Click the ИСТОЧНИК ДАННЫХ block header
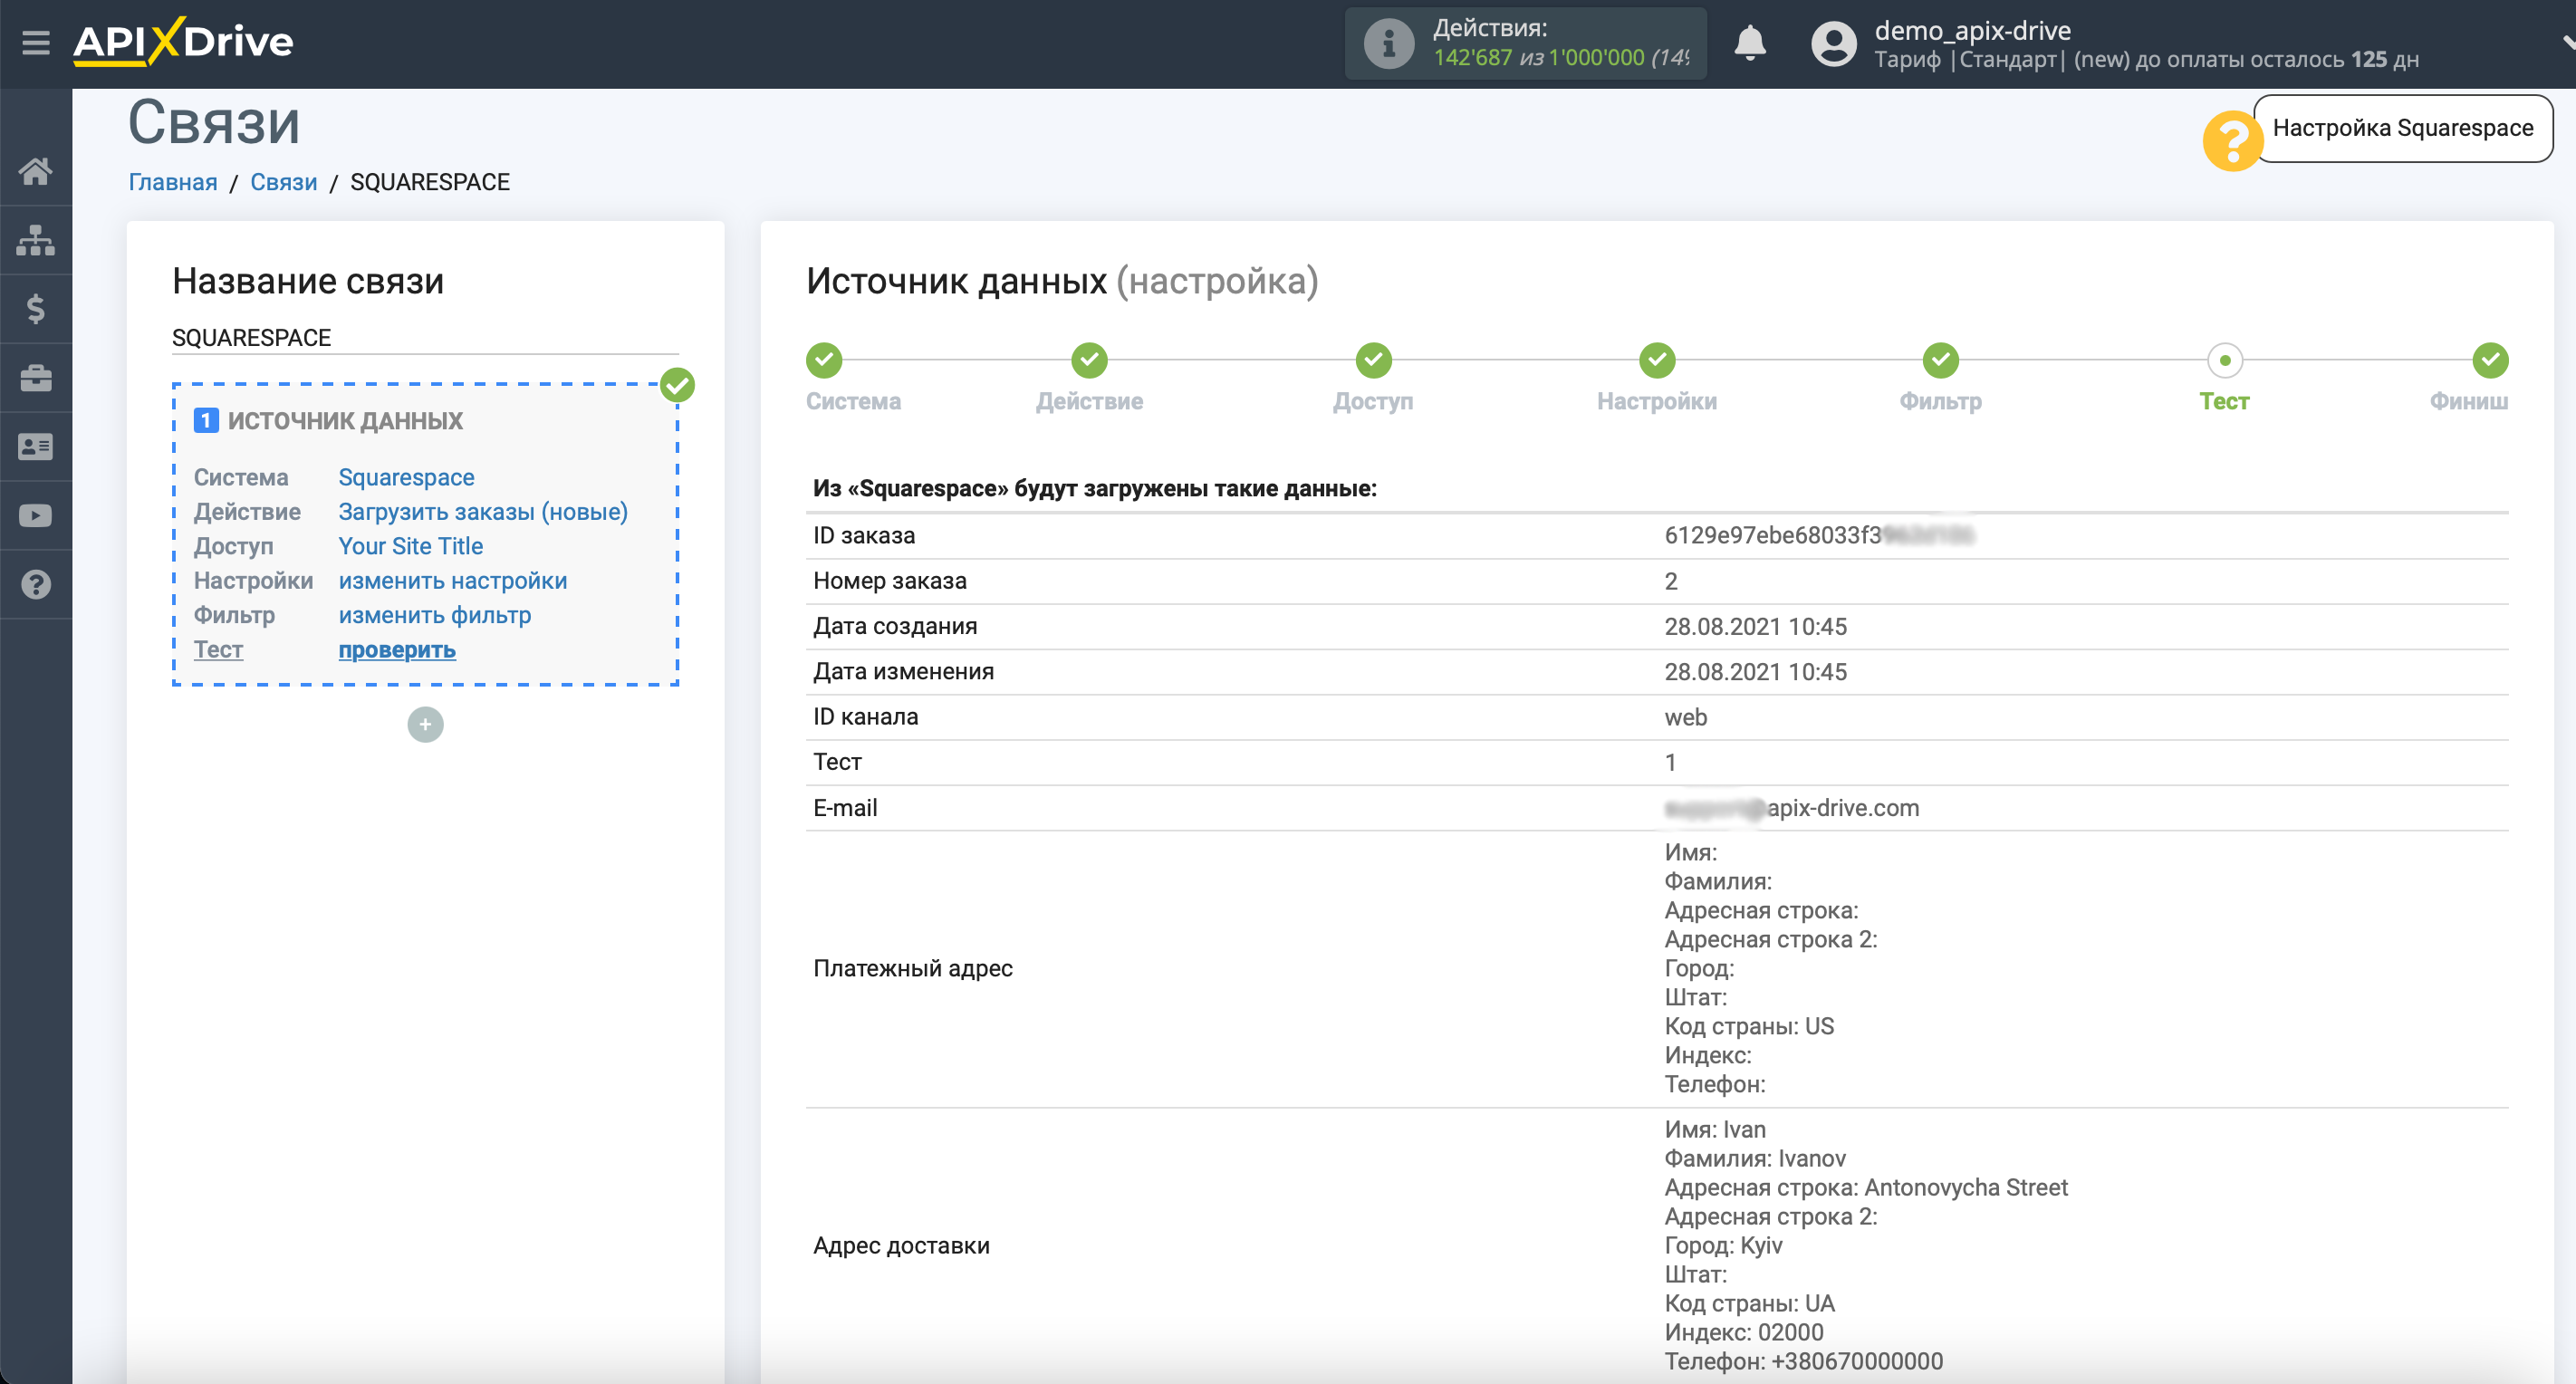The width and height of the screenshot is (2576, 1384). [345, 421]
